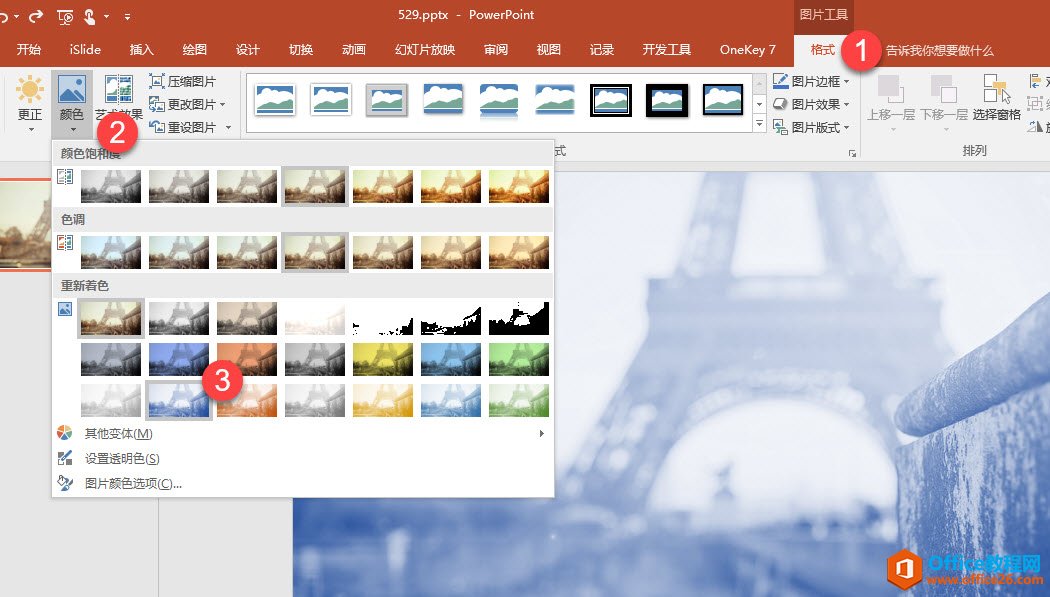Screen dimensions: 1050x597
Task: Open the 选择窗格 selection pane
Action: click(996, 98)
